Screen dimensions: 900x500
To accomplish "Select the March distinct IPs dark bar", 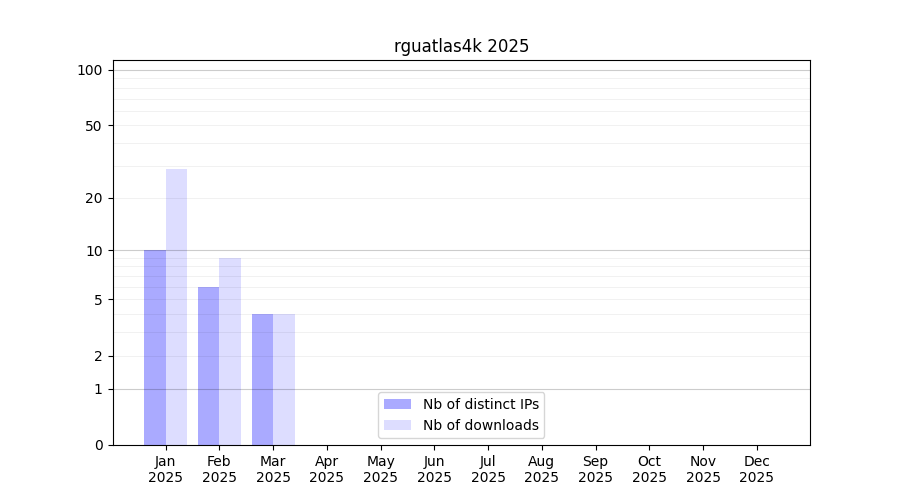I will pyautogui.click(x=262, y=379).
